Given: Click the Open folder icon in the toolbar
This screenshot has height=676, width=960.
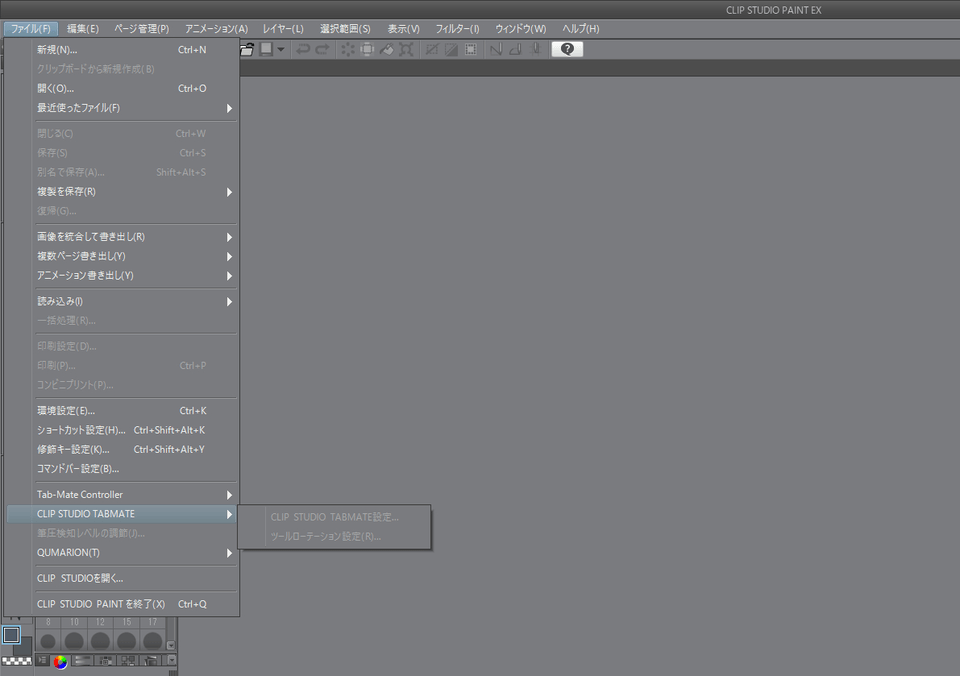Looking at the screenshot, I should [x=246, y=50].
